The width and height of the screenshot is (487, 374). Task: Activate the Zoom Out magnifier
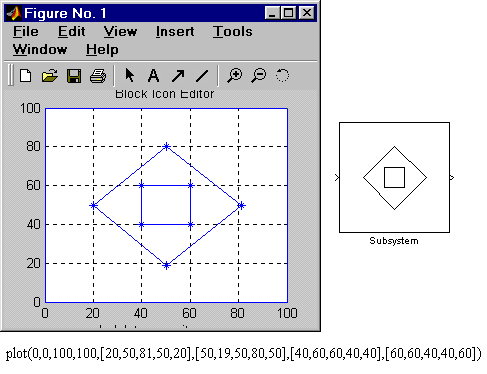[259, 75]
